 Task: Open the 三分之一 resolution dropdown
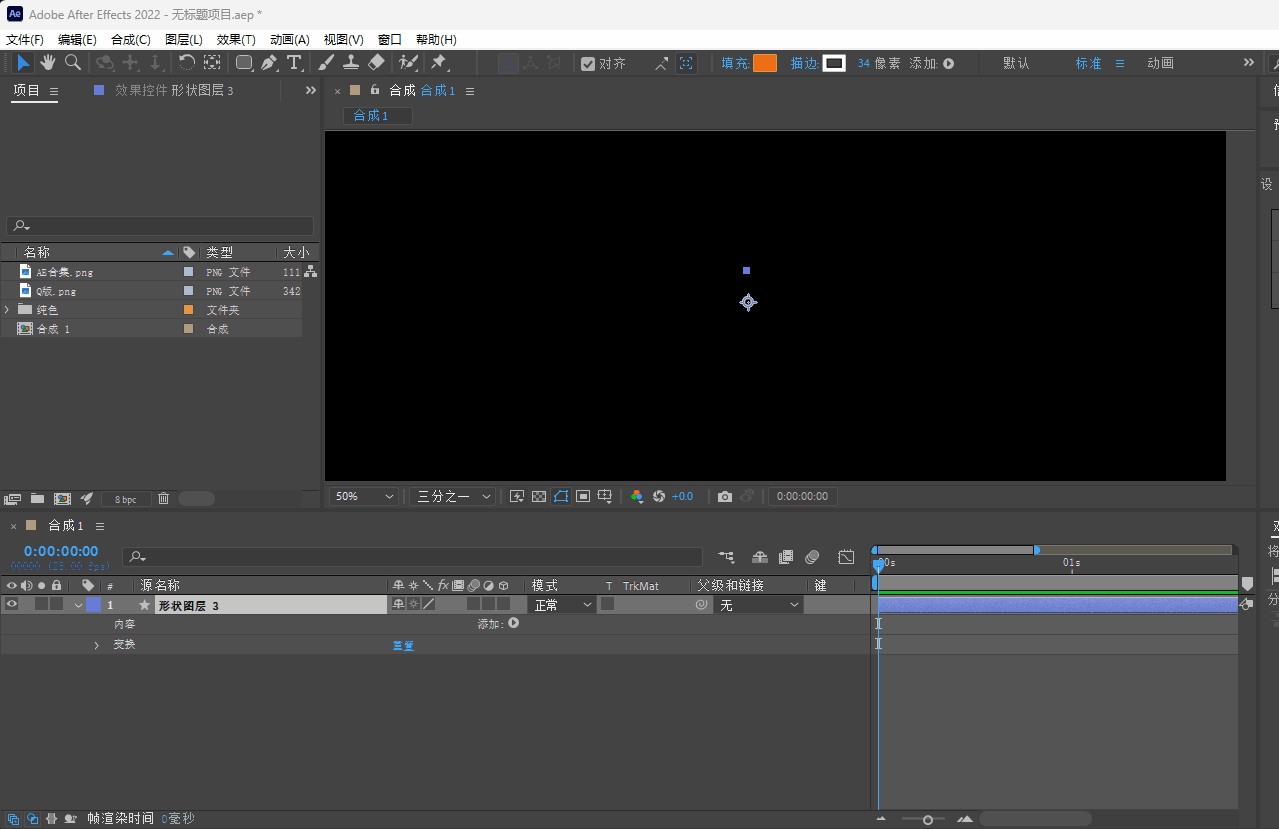[452, 496]
